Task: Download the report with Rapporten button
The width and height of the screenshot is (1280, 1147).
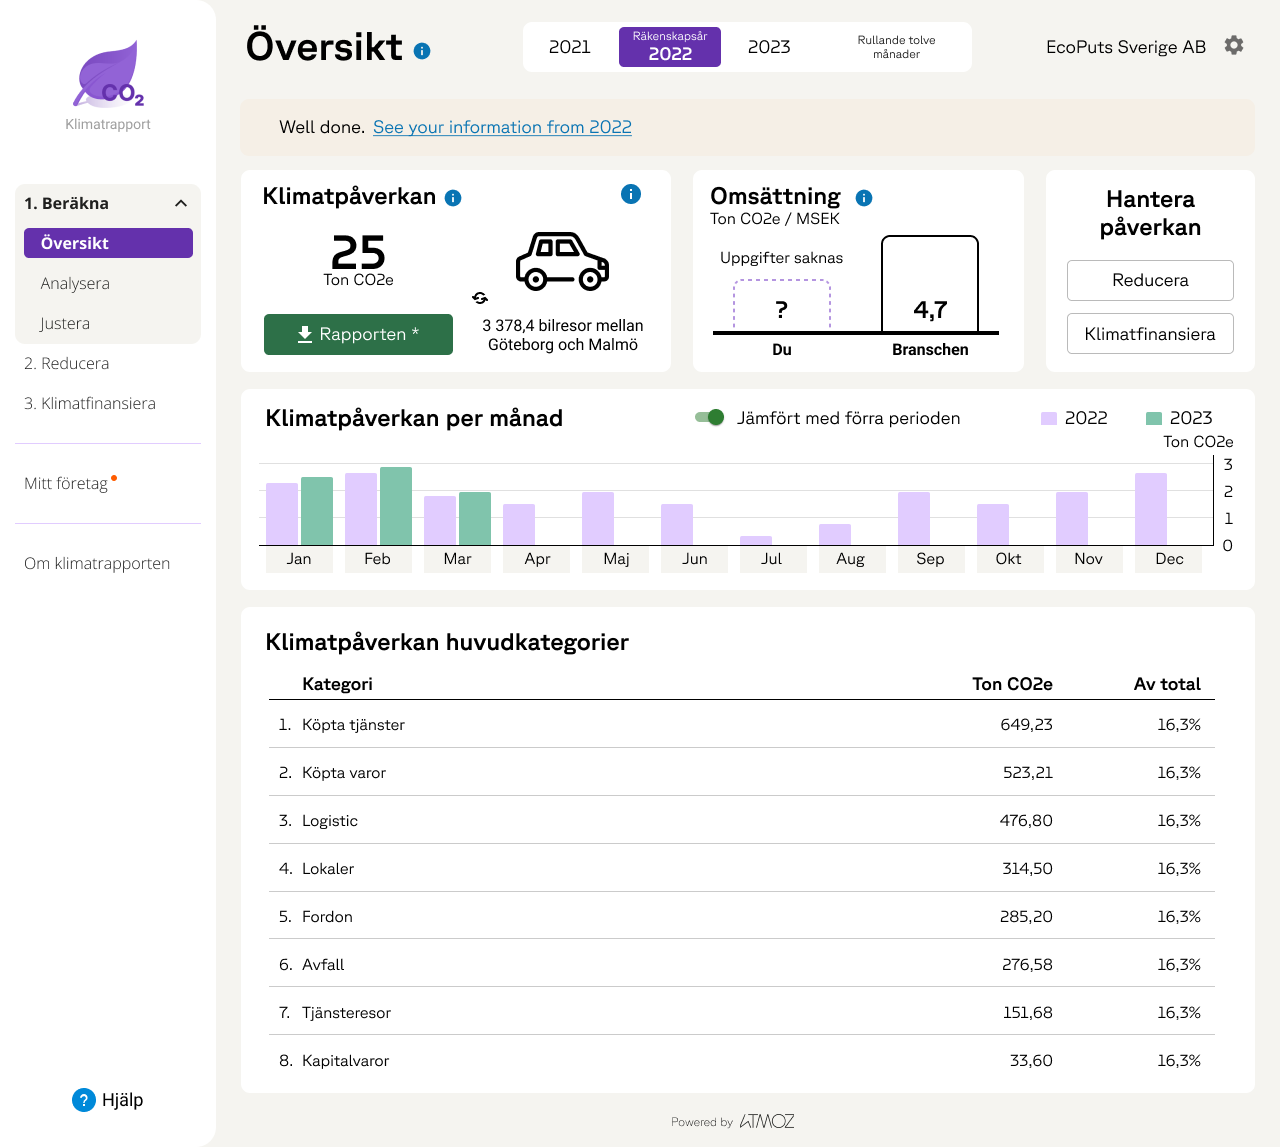Action: click(x=358, y=334)
